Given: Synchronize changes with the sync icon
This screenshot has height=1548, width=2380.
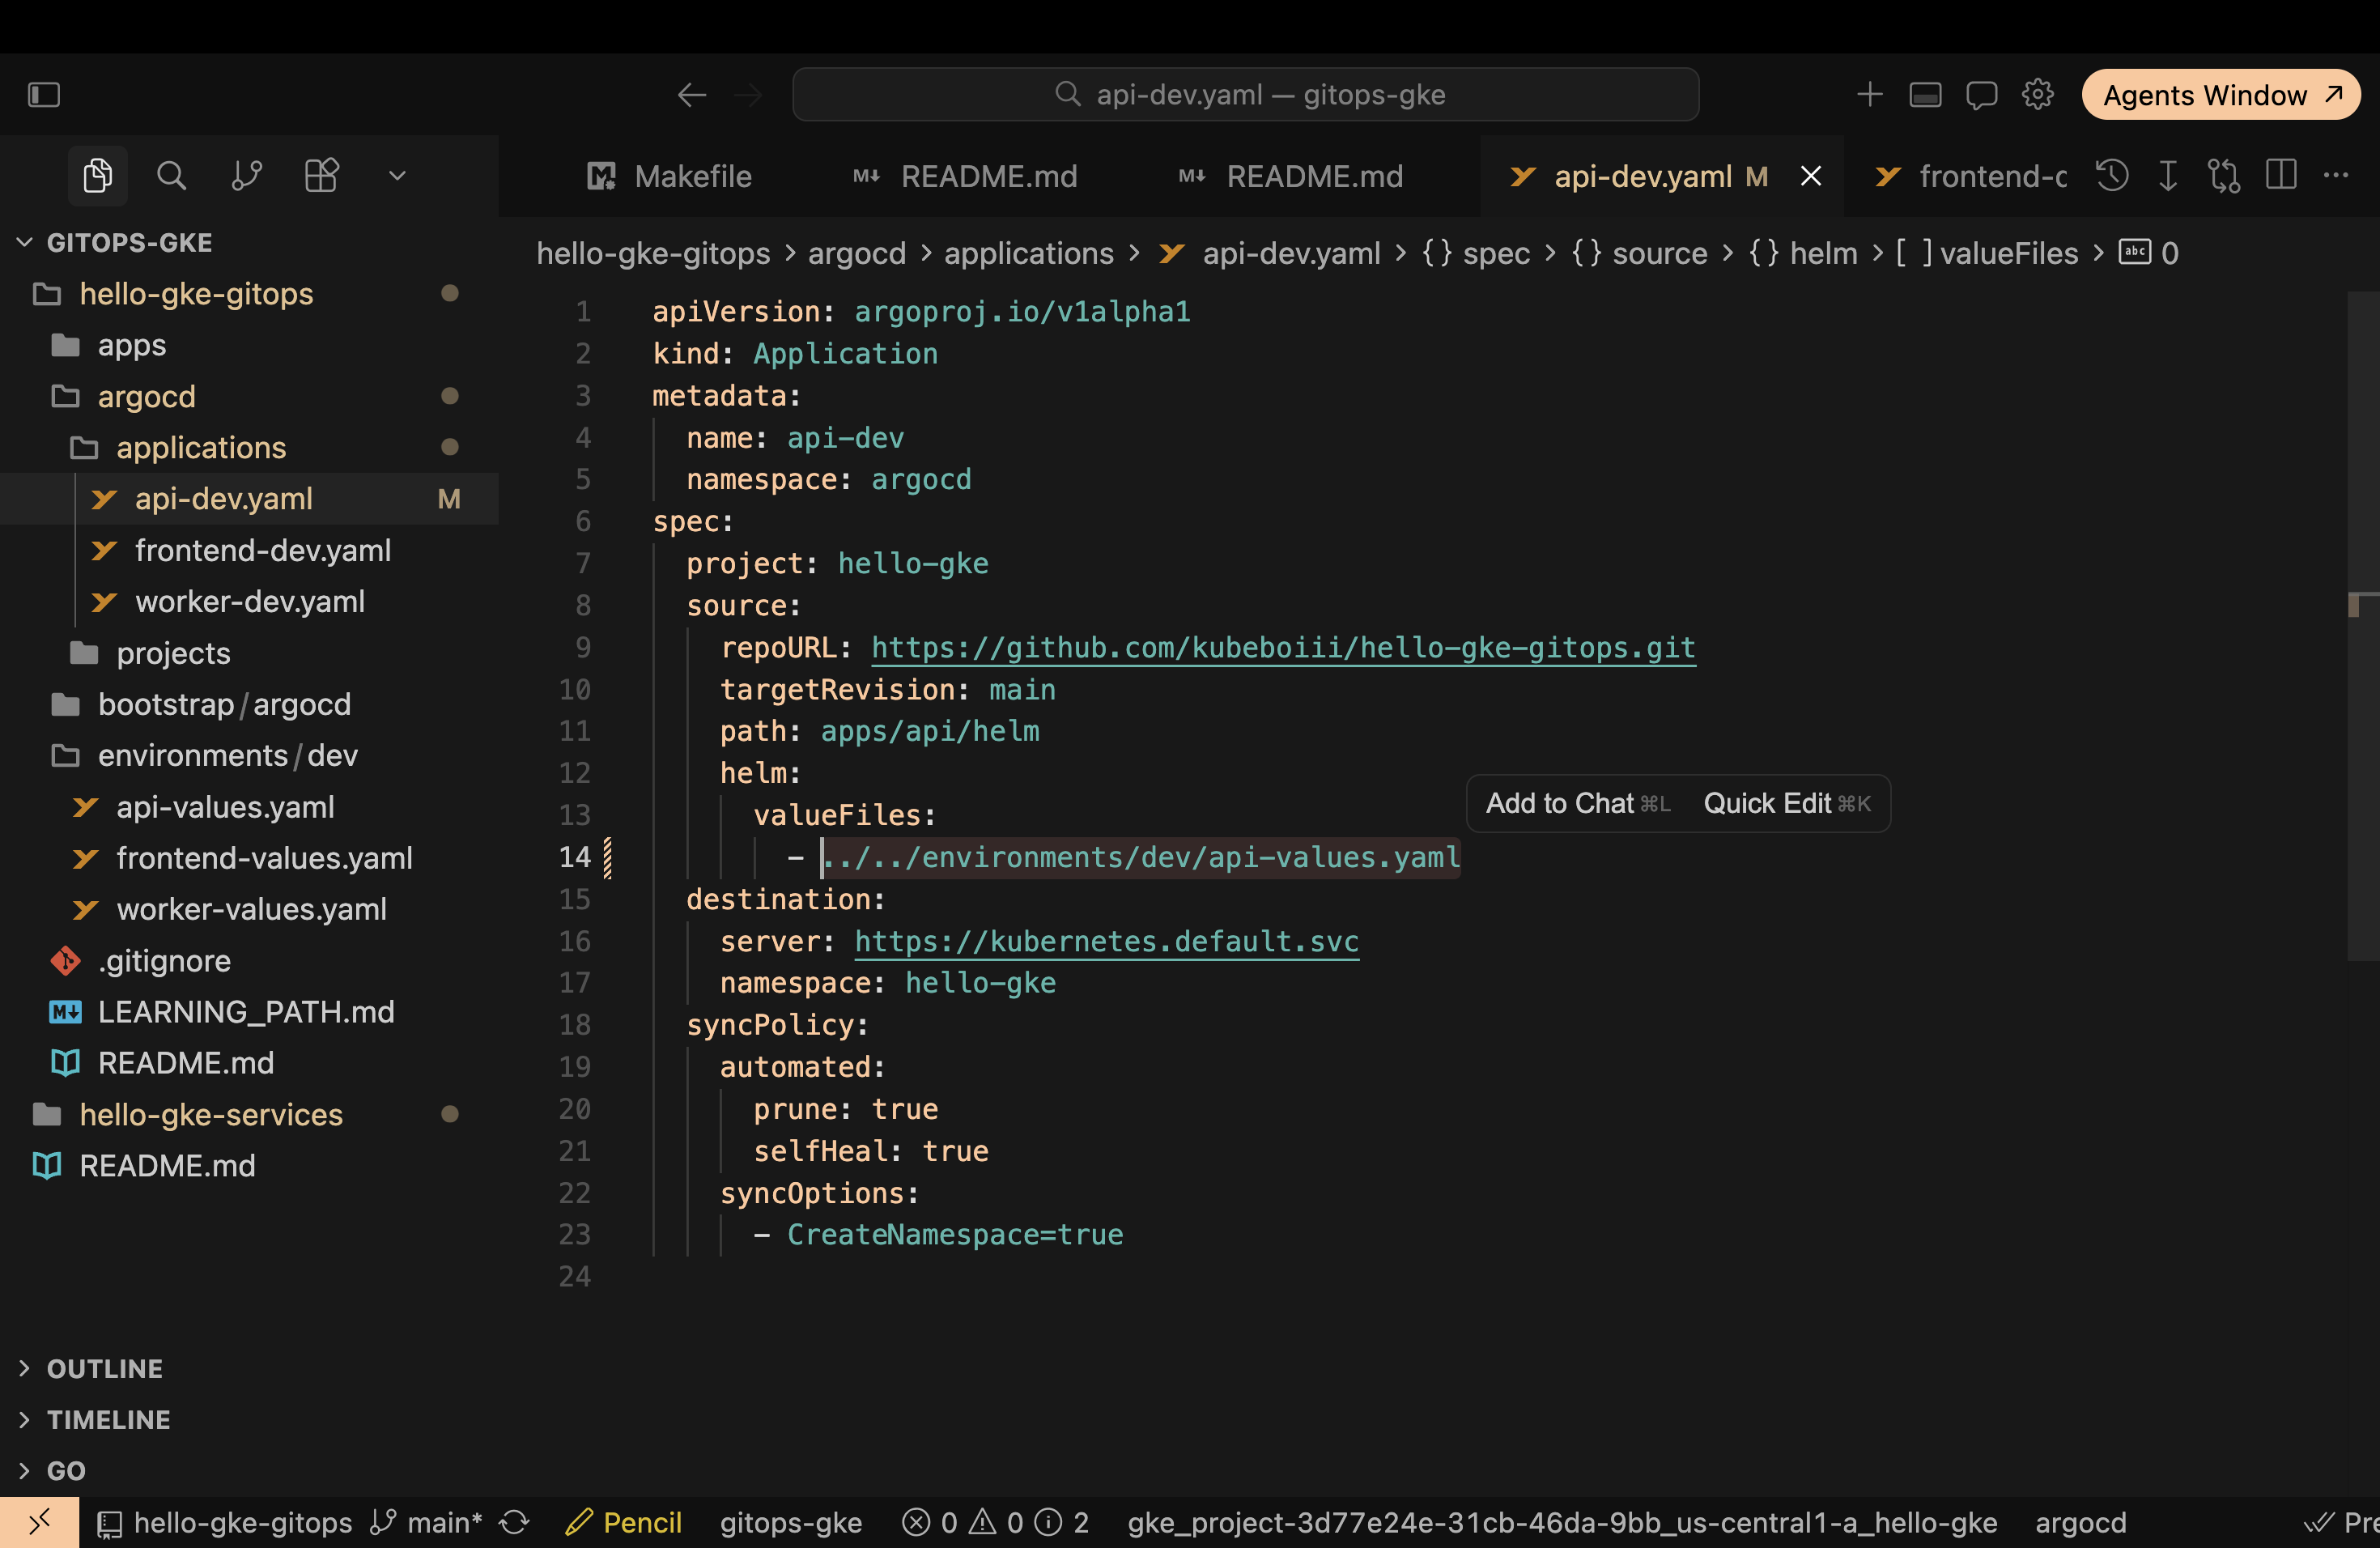Looking at the screenshot, I should (x=514, y=1523).
